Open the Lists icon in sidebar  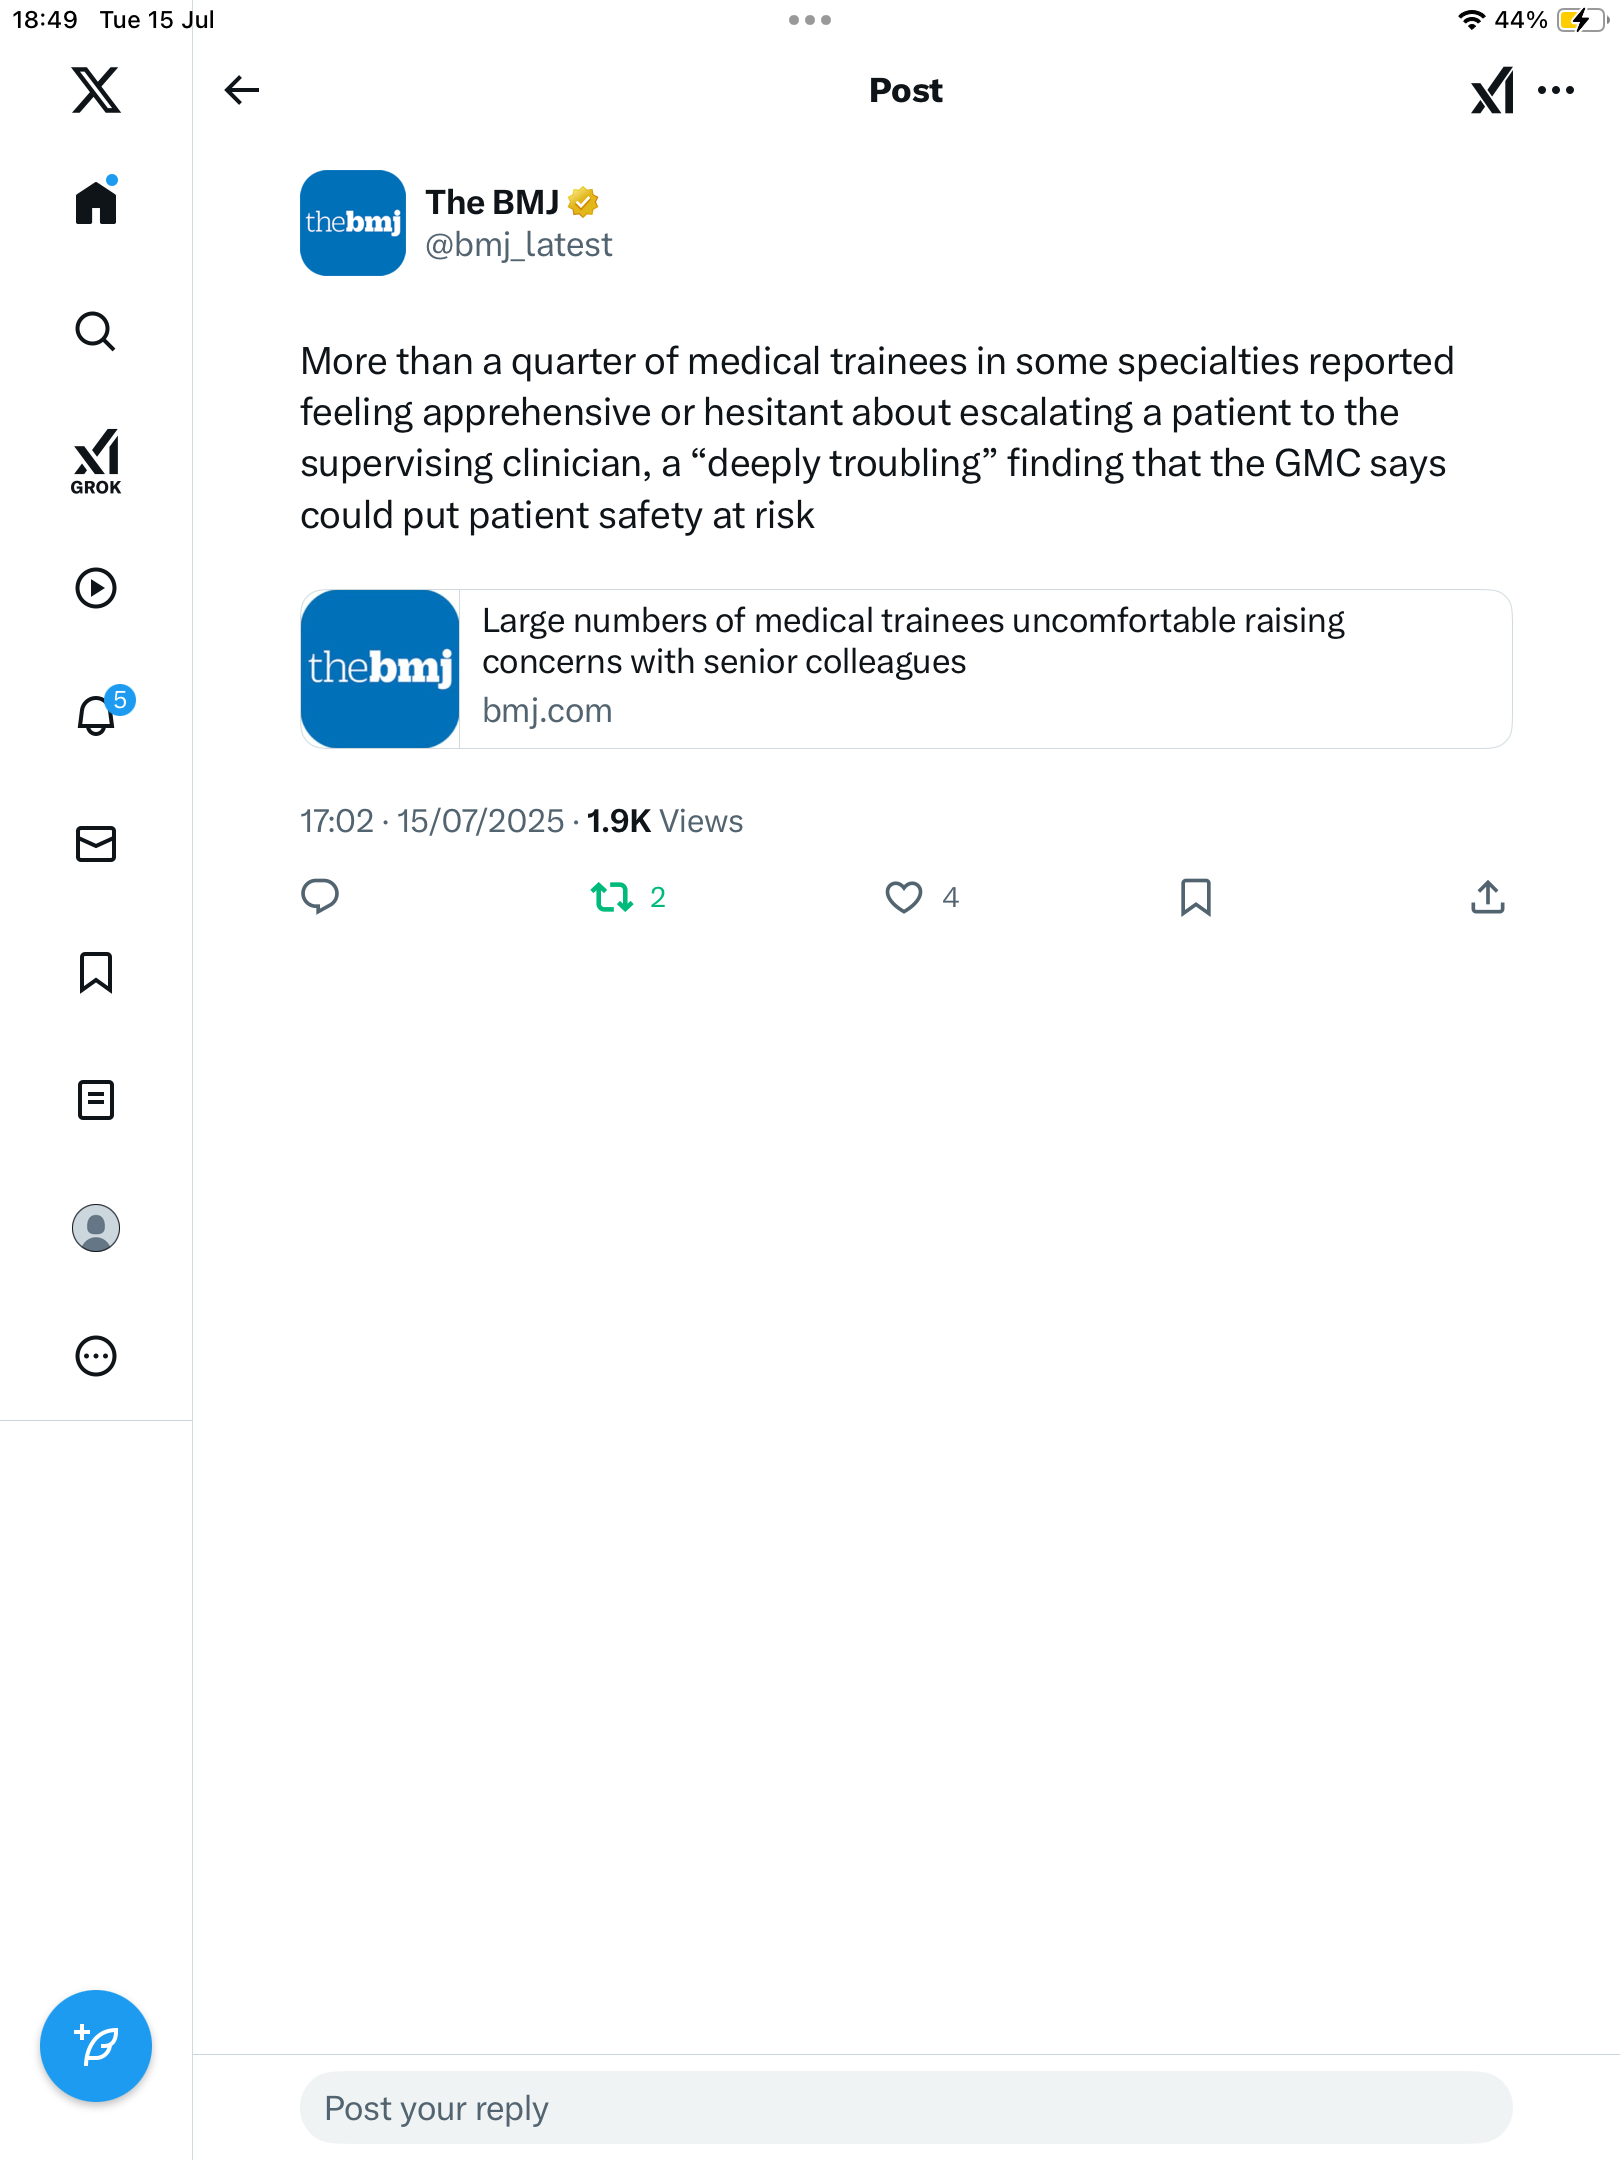pos(96,1100)
